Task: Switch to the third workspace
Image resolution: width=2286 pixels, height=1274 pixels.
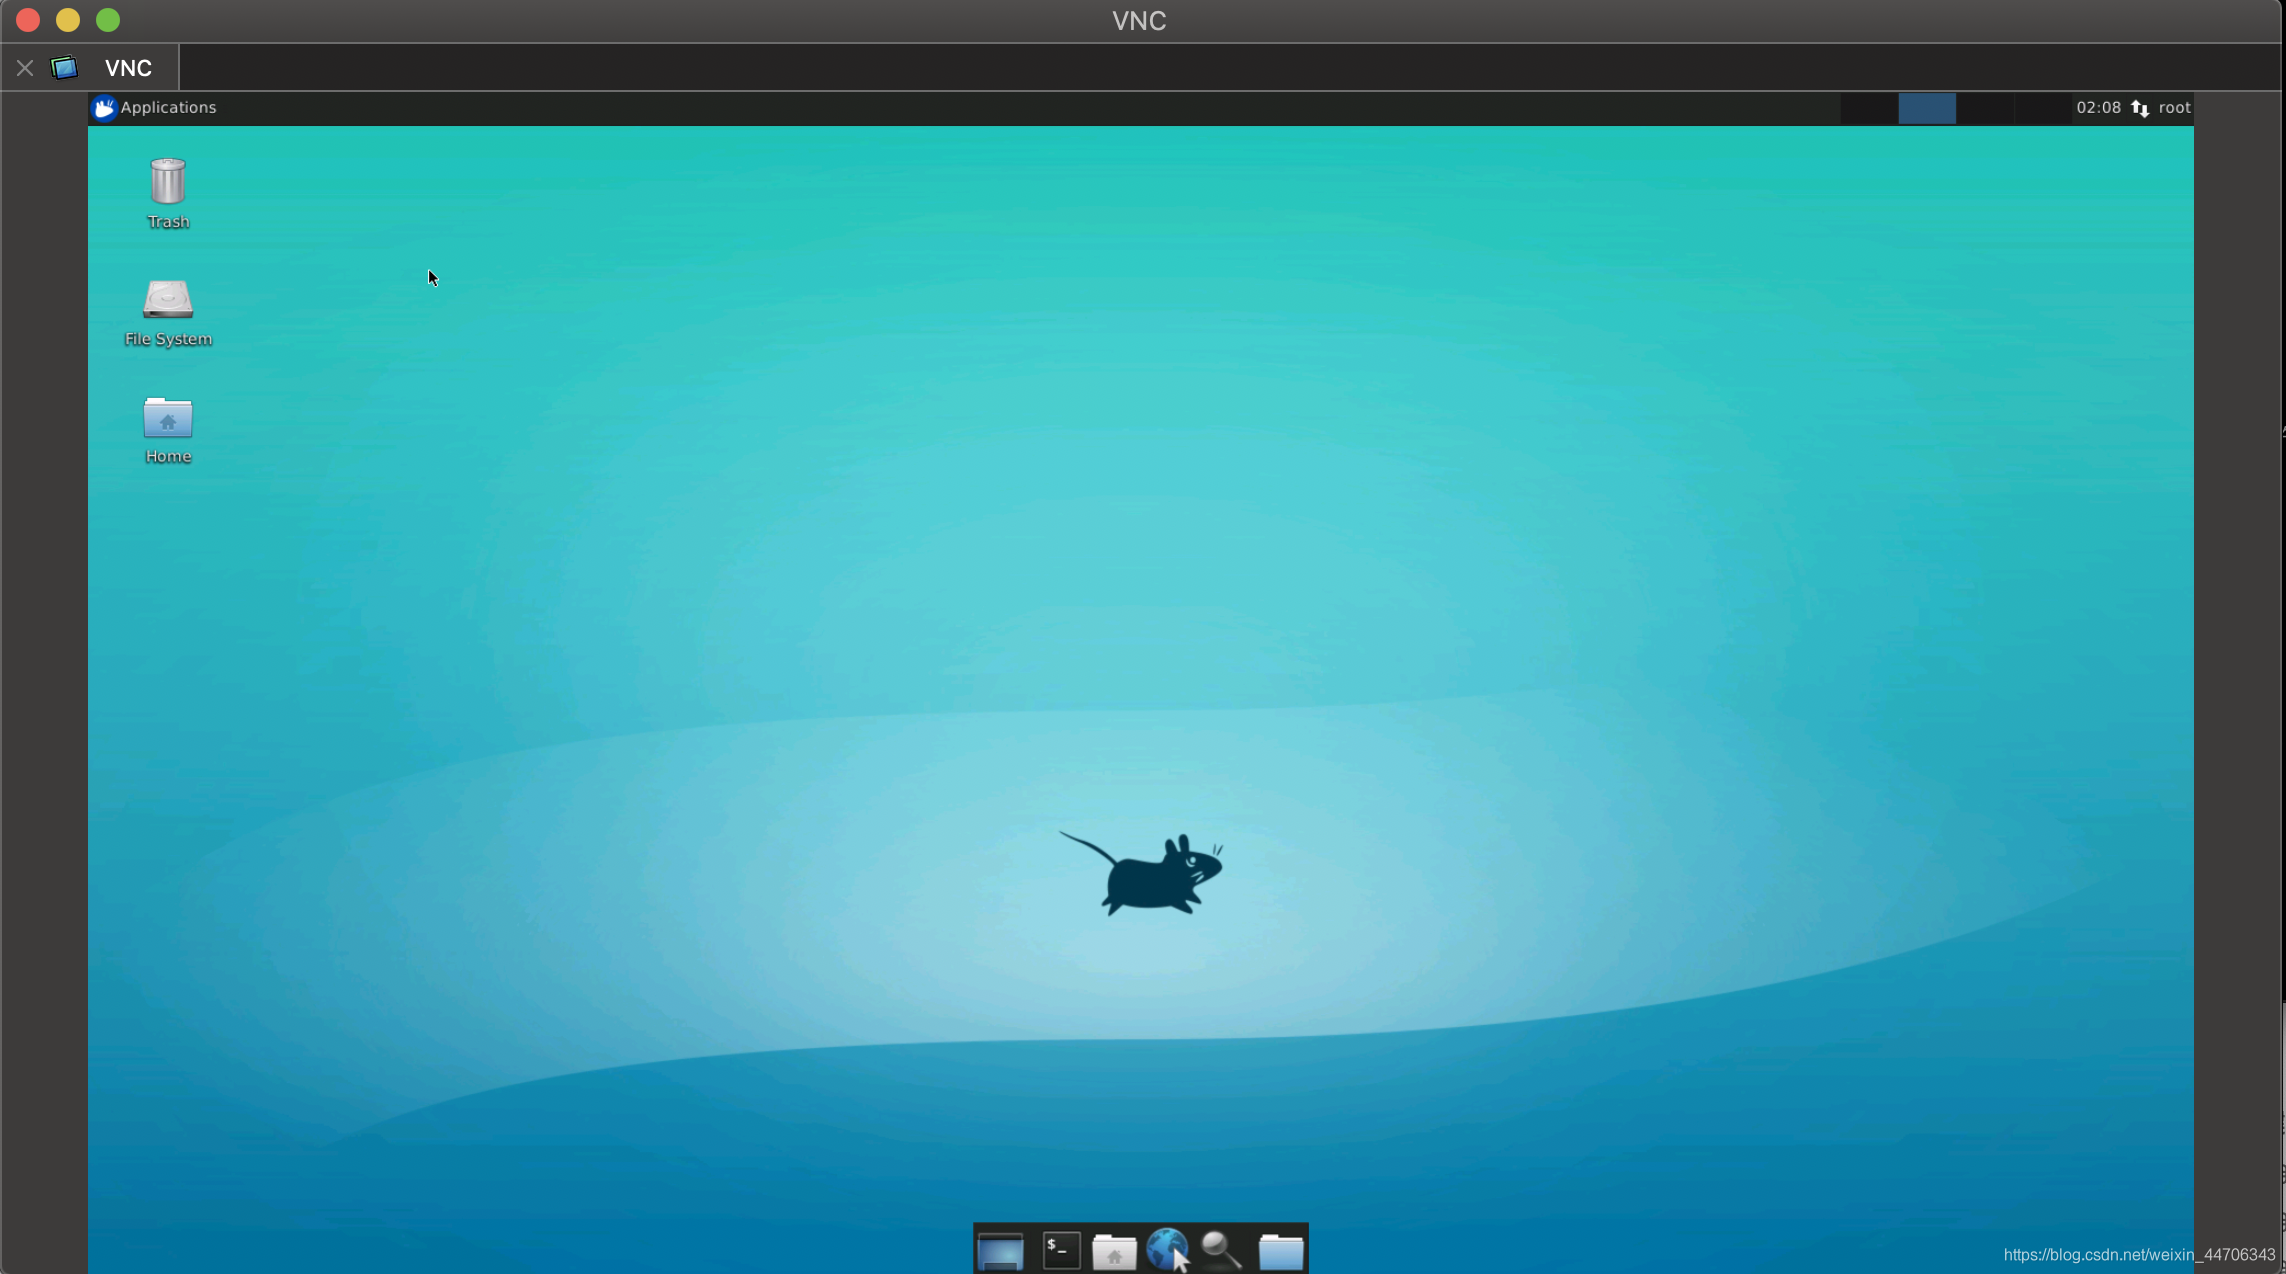Action: 1985,108
